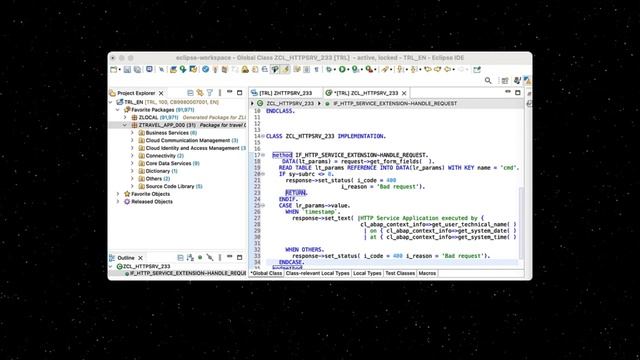Expand the Core Data Services folder
The image size is (640, 360).
tap(132, 163)
